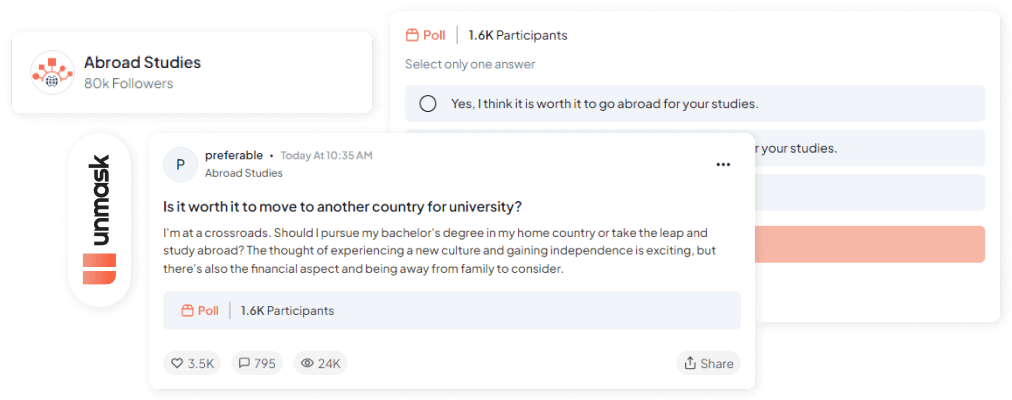Click the salmon-colored poll submit bar
The width and height of the screenshot is (1012, 400).
pyautogui.click(x=868, y=244)
